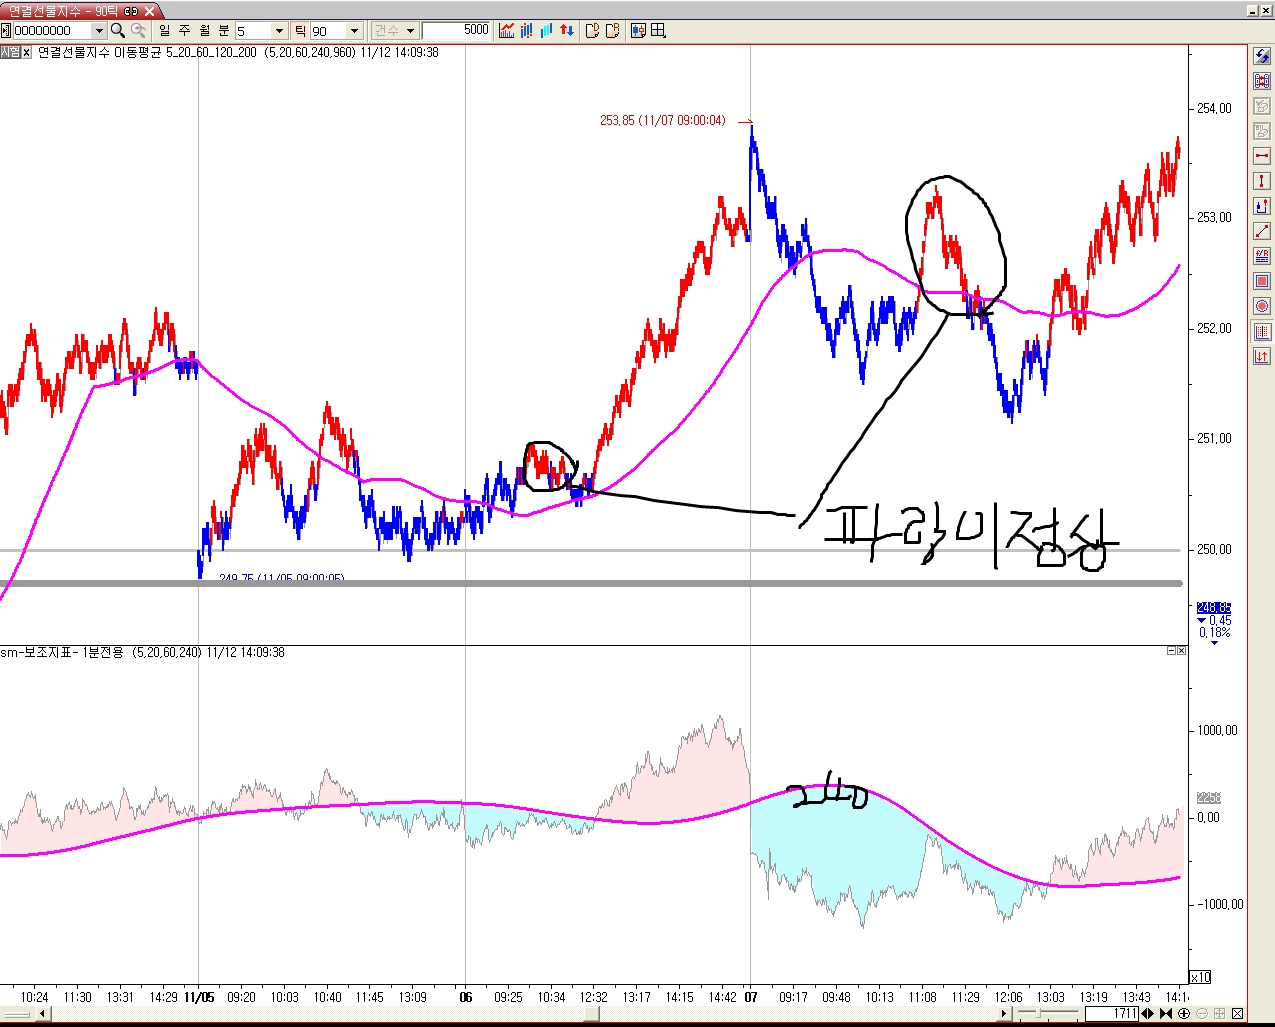
Task: Select the horizontal line drawing tool
Action: tap(1262, 156)
